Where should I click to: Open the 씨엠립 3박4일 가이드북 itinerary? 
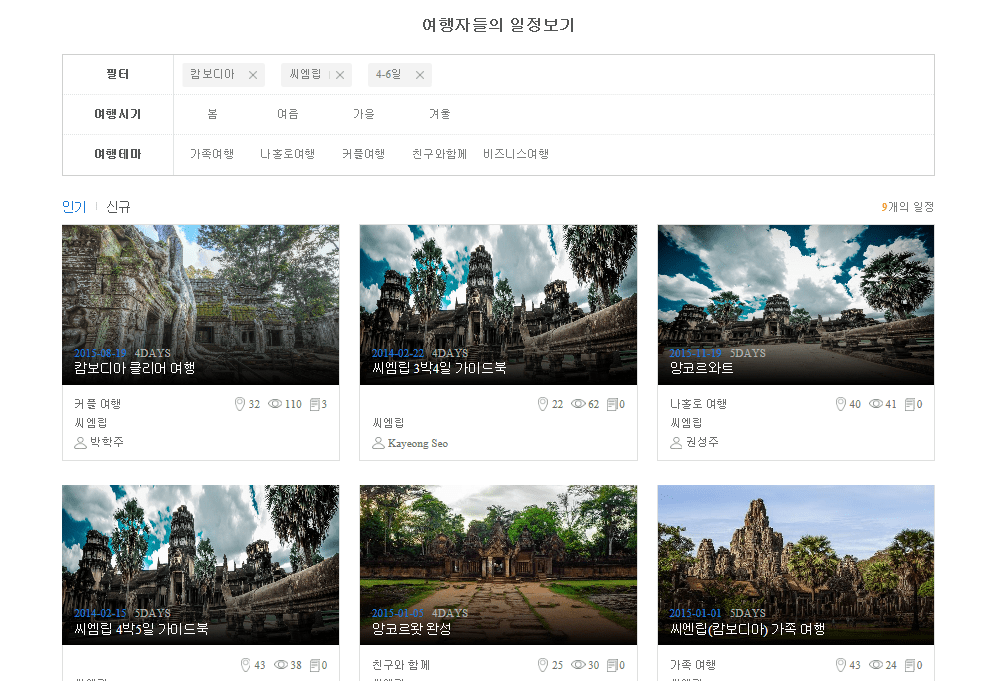tap(439, 368)
